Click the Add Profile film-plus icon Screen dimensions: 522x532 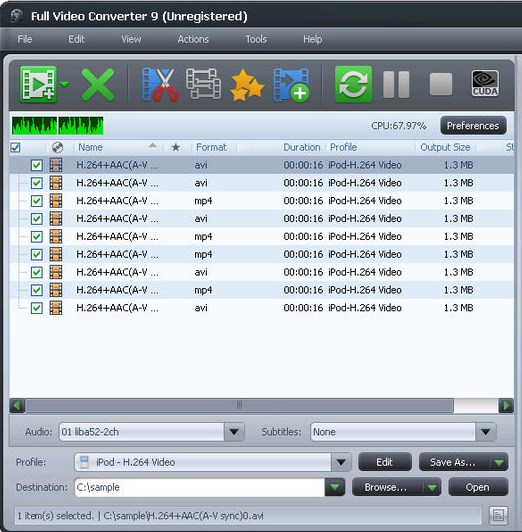291,85
